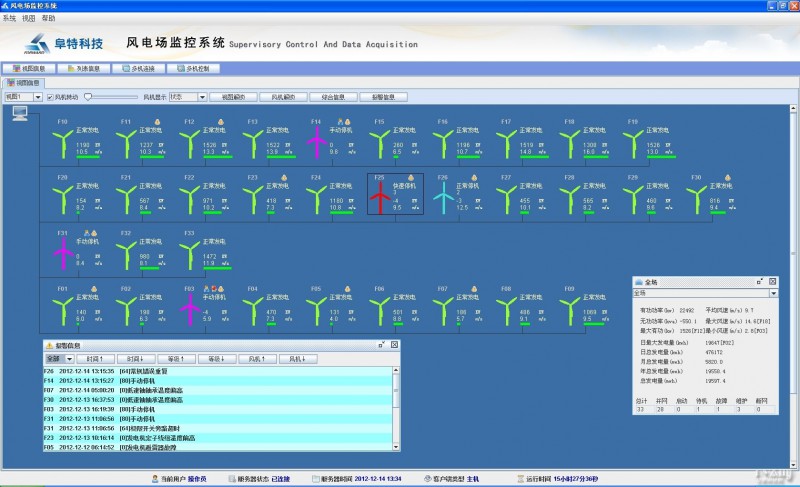The image size is (800, 487).
Task: Select the red F25 faulted turbine
Action: [x=380, y=198]
